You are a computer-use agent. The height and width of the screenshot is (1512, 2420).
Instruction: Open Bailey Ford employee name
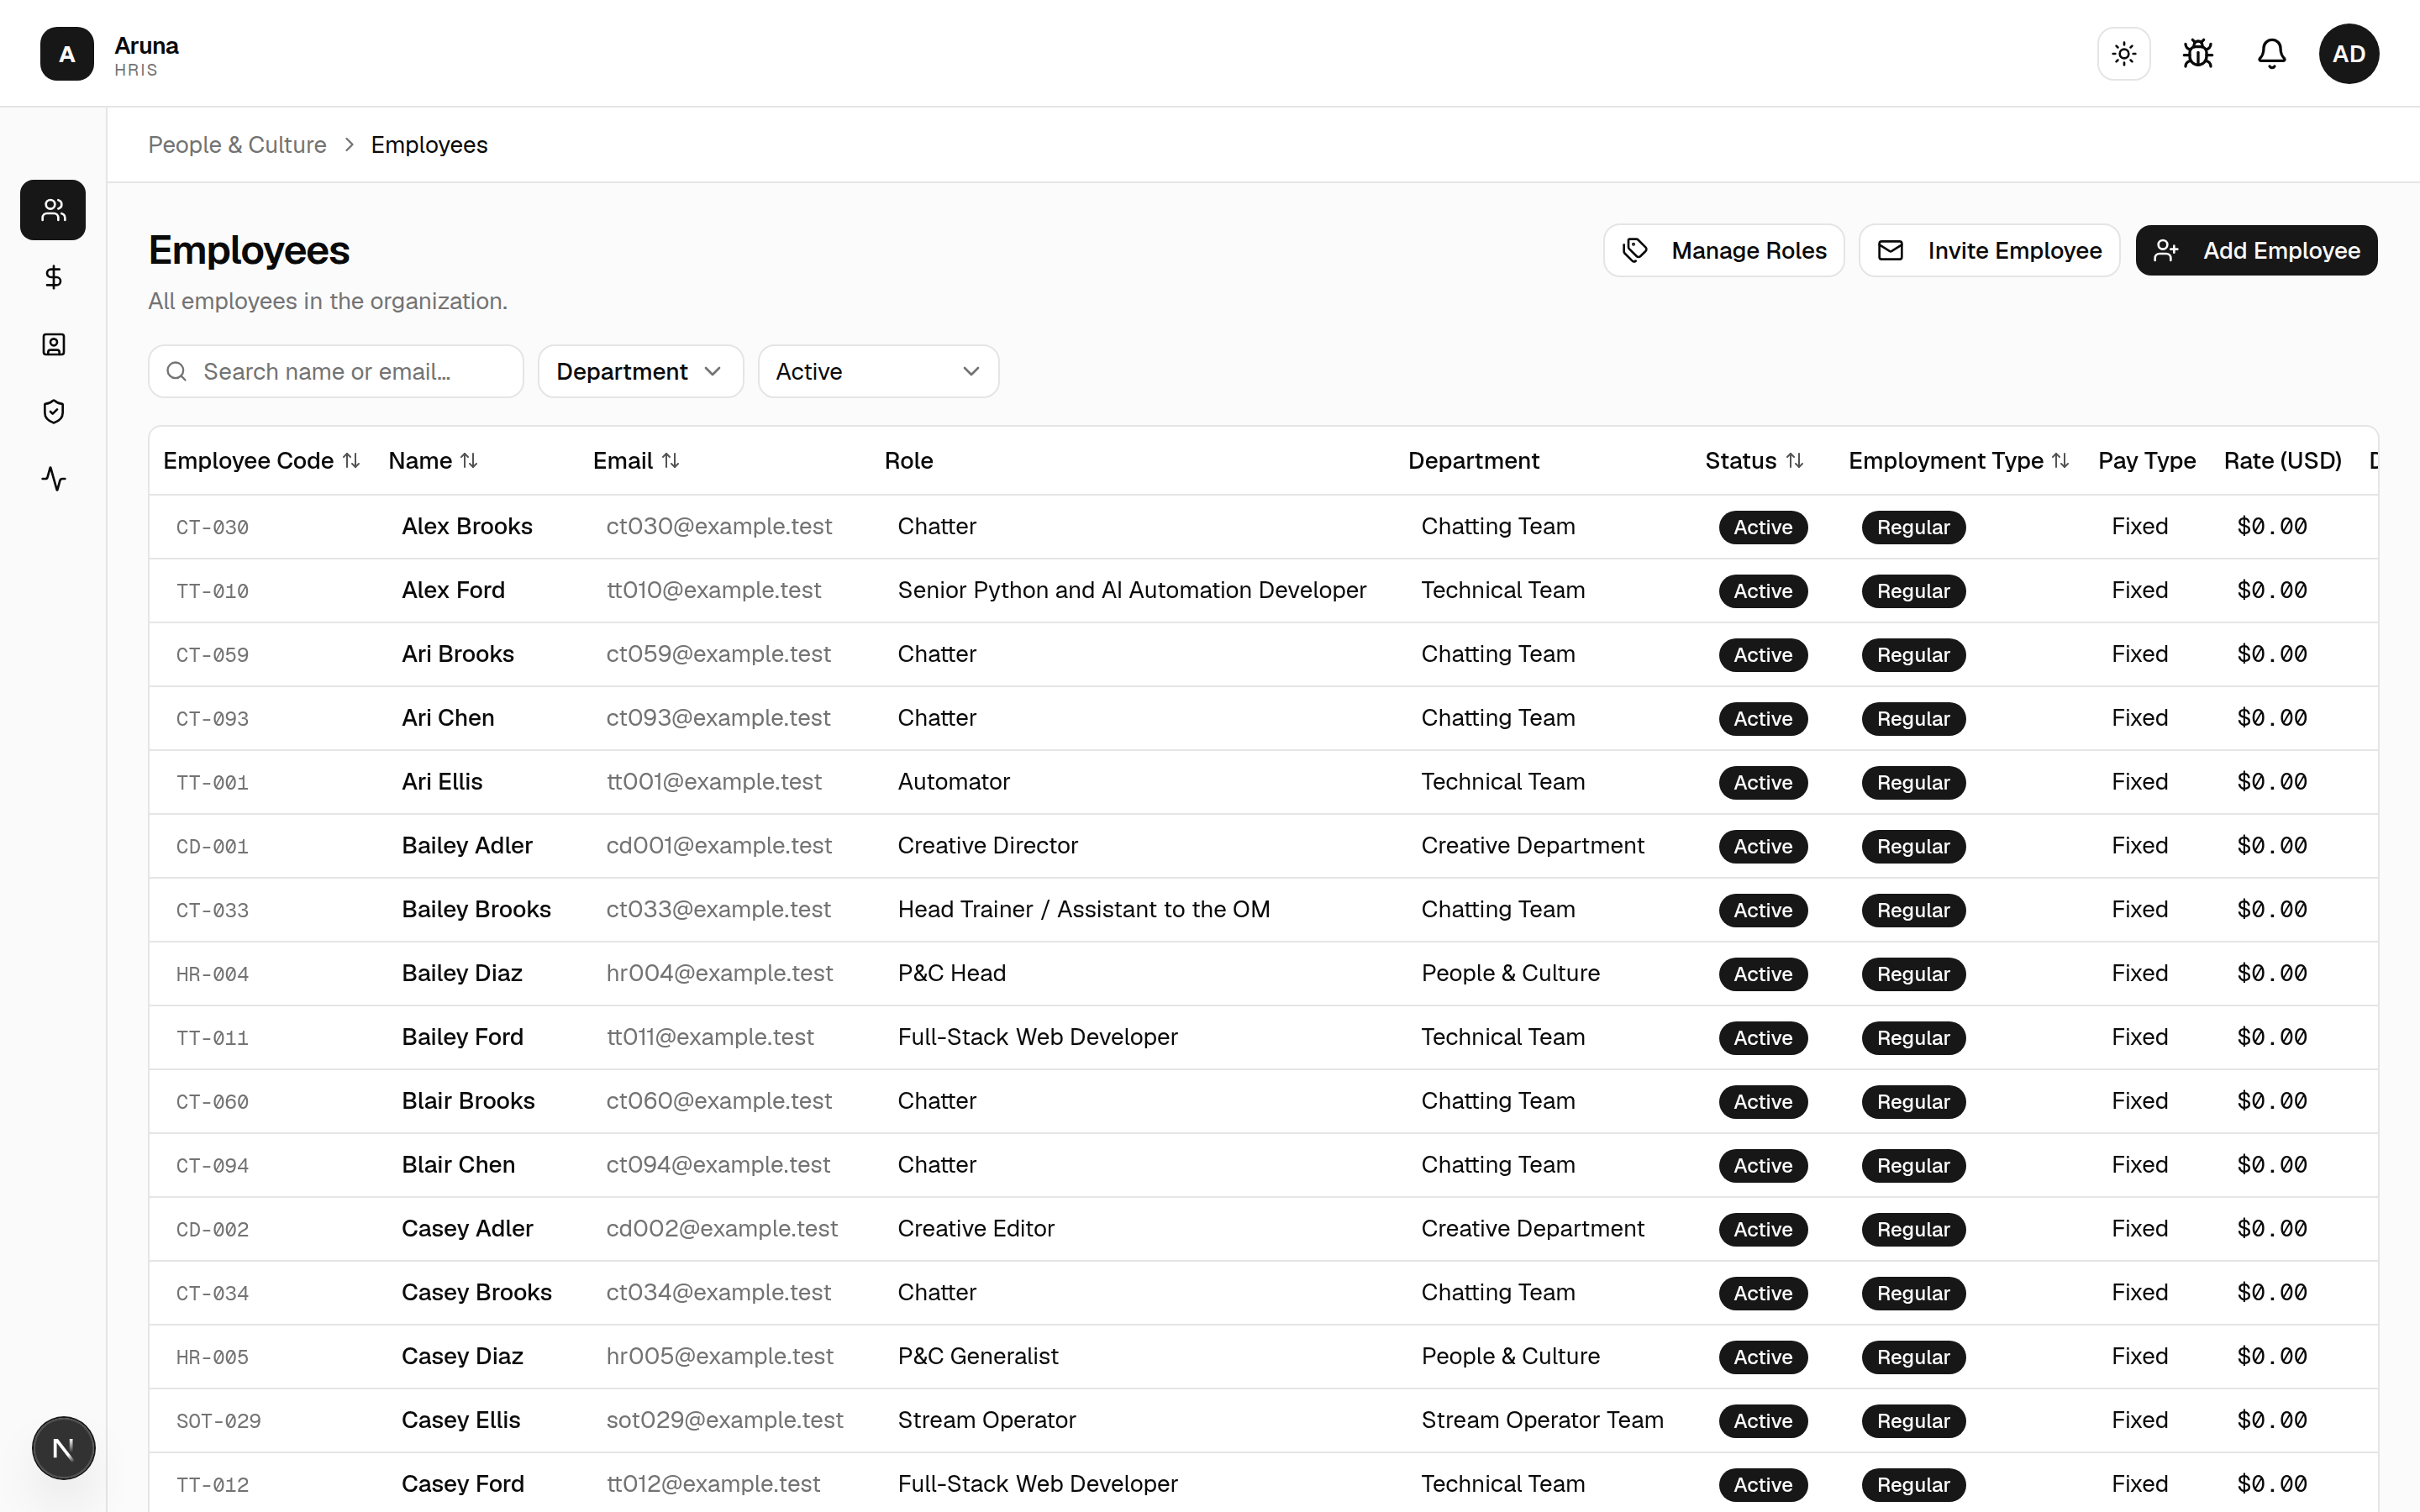coord(462,1038)
